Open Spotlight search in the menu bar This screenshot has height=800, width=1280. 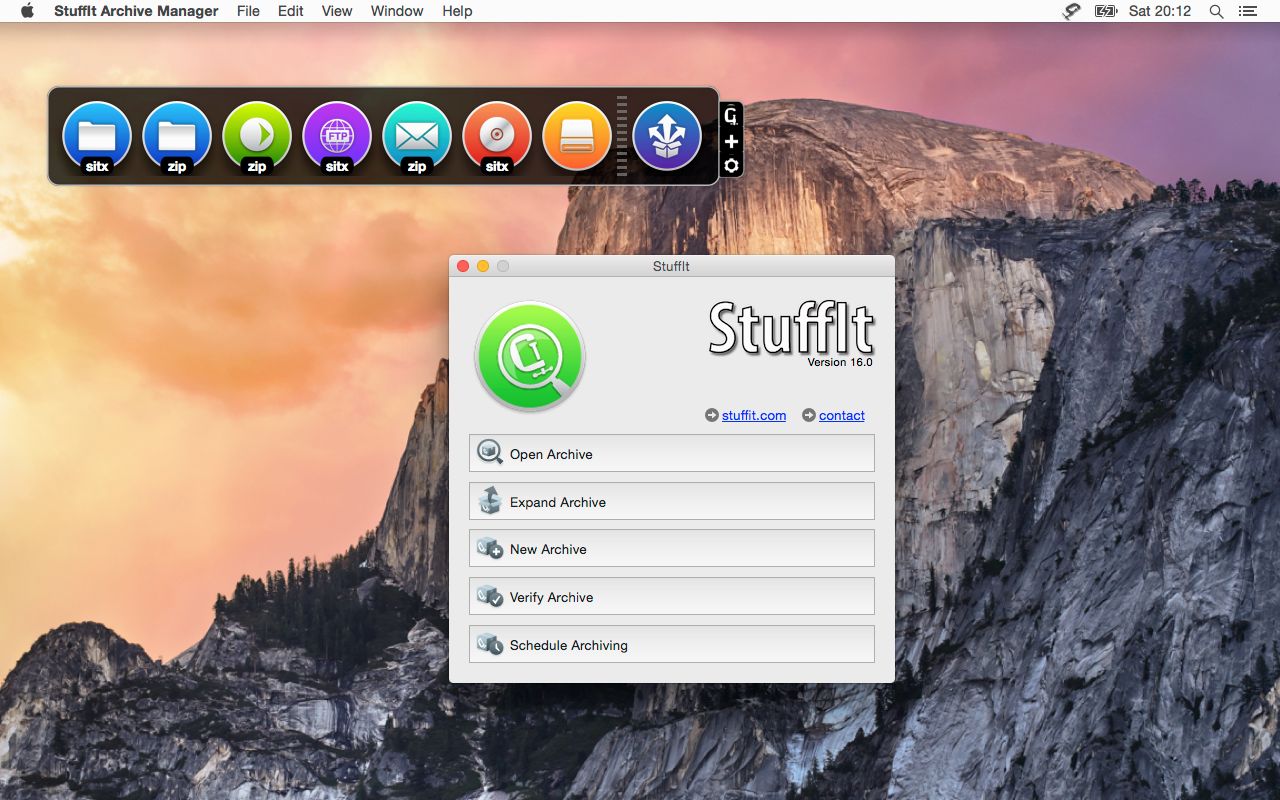coord(1216,11)
